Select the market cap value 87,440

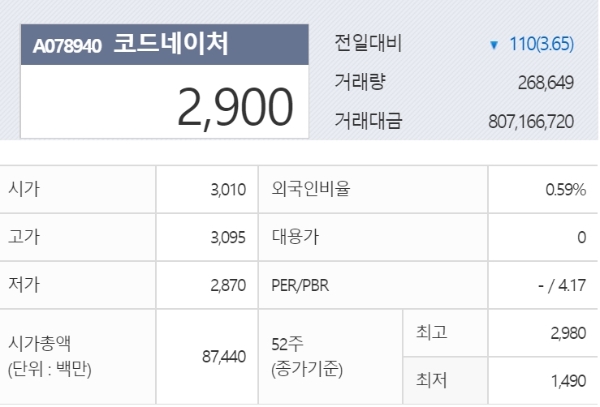pyautogui.click(x=223, y=356)
